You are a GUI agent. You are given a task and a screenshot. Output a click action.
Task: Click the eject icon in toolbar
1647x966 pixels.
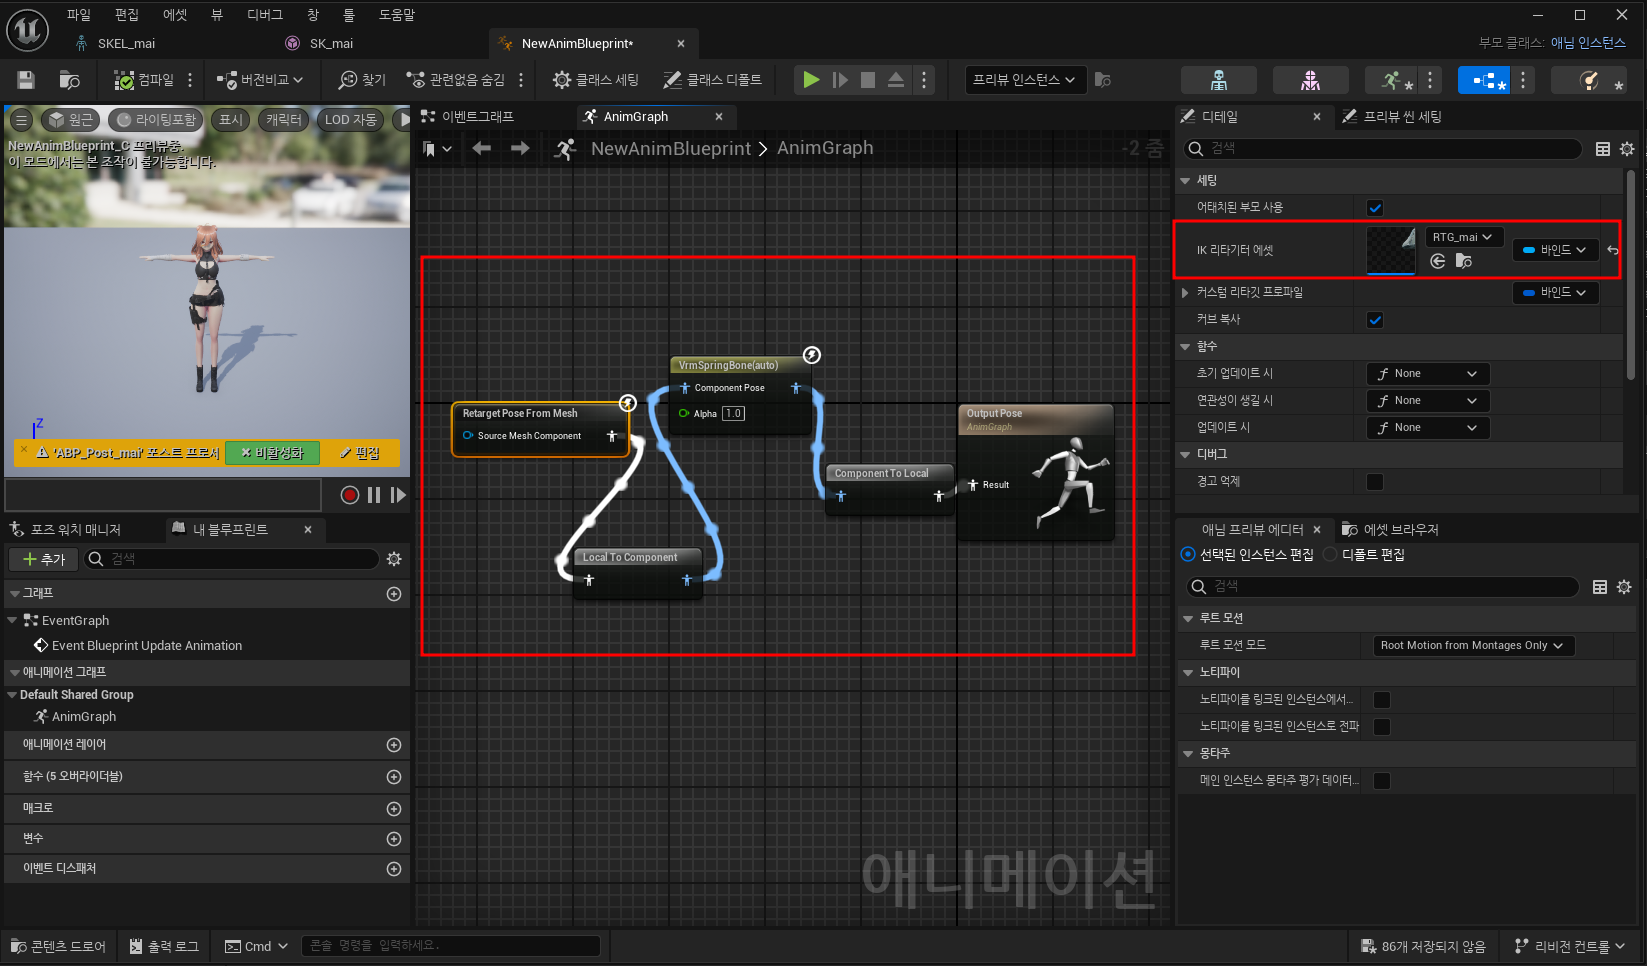[x=896, y=80]
